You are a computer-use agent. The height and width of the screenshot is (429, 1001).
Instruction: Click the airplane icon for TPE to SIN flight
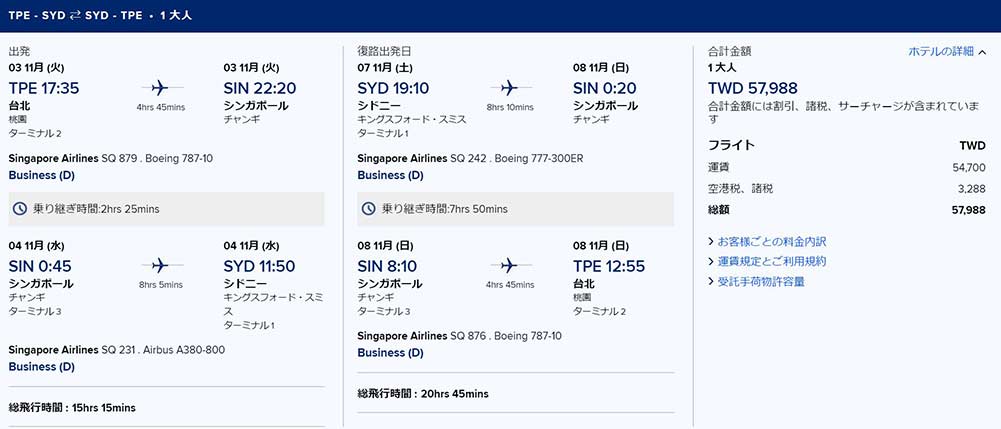[160, 87]
